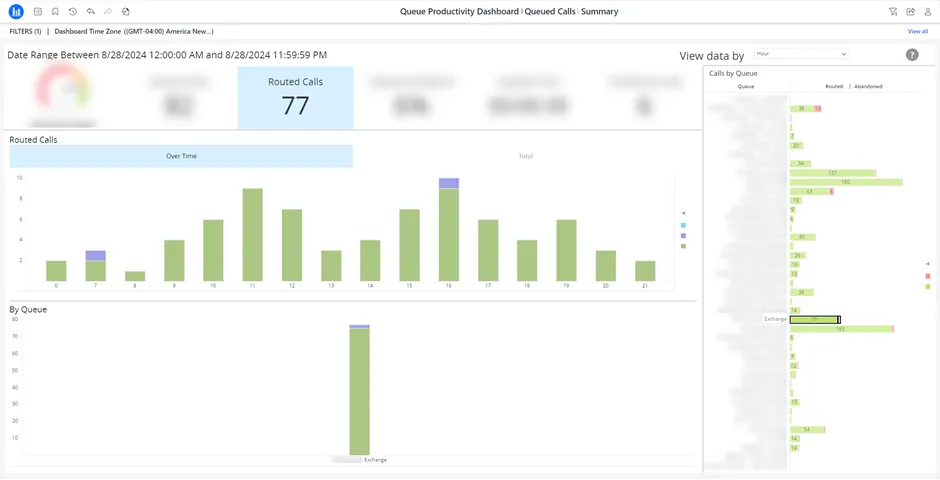
Task: Open the share/export icon
Action: (911, 11)
